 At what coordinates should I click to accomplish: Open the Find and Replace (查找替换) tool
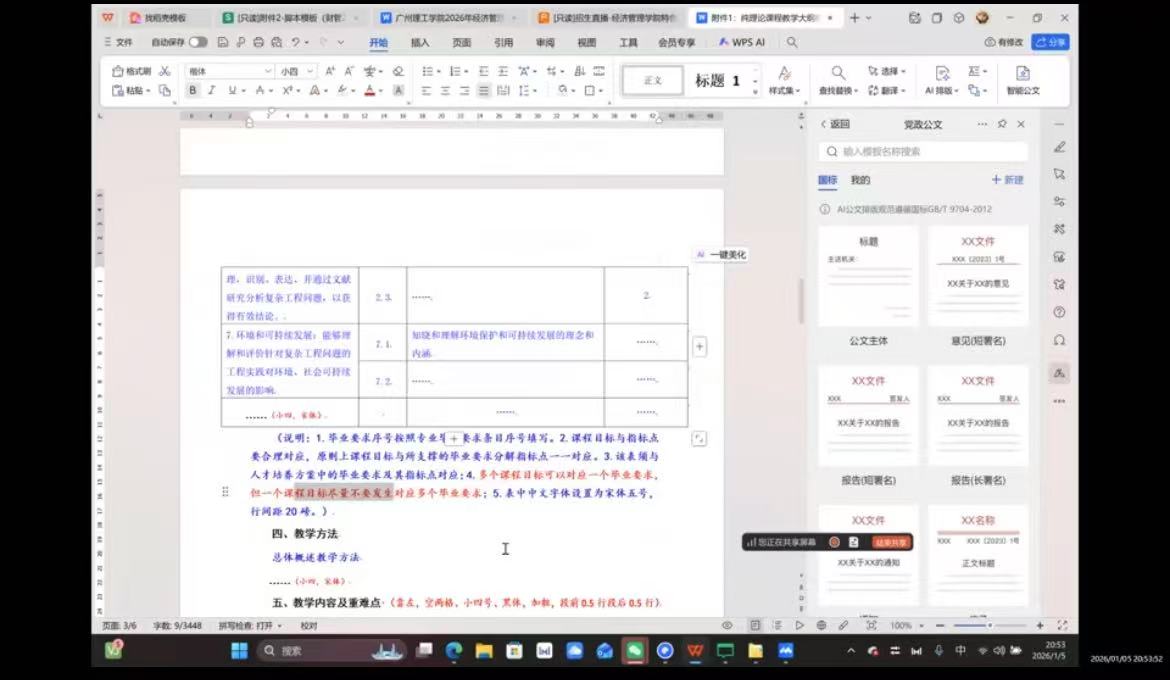click(x=838, y=80)
